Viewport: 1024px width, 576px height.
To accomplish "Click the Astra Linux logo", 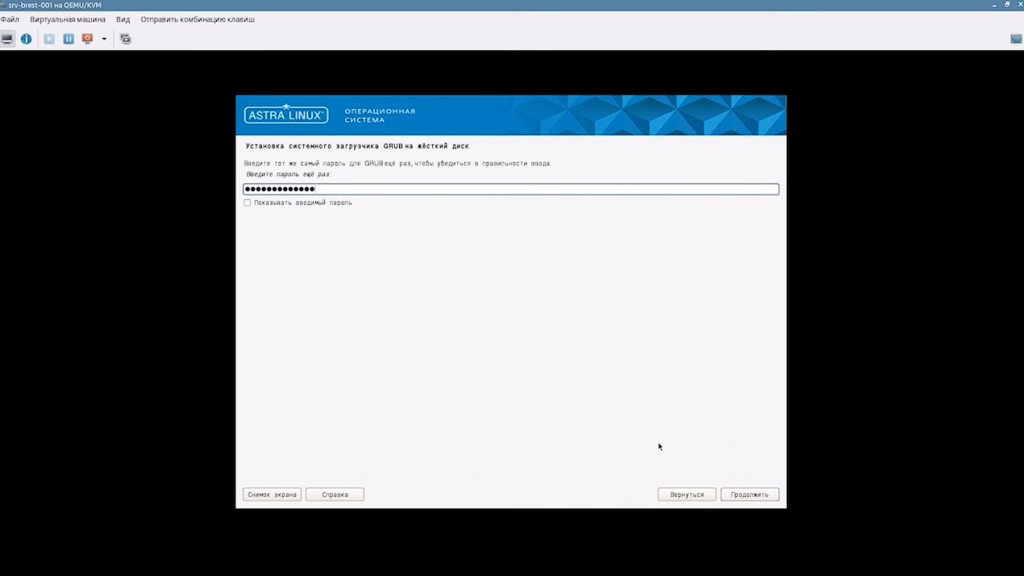I will [x=286, y=114].
